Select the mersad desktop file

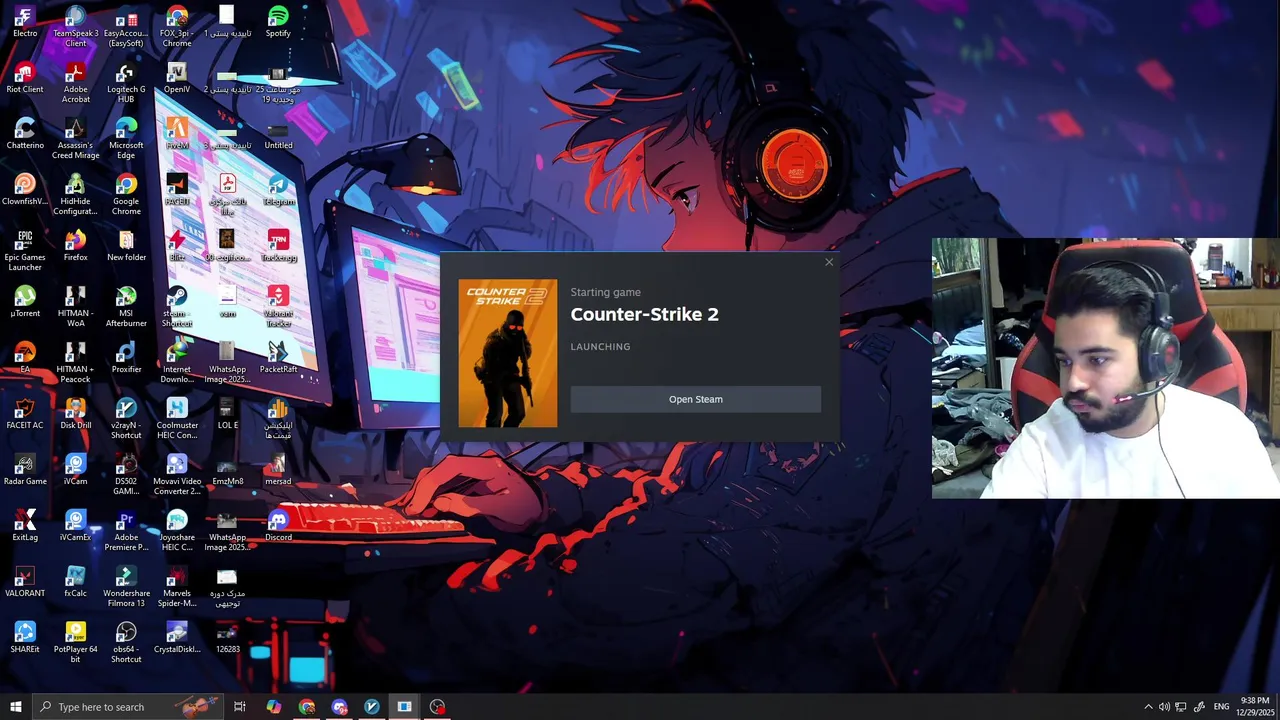[x=278, y=470]
